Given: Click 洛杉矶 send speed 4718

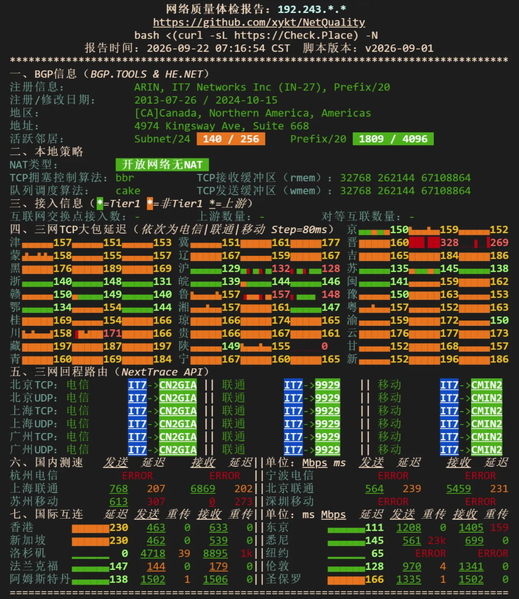Looking at the screenshot, I should [153, 554].
